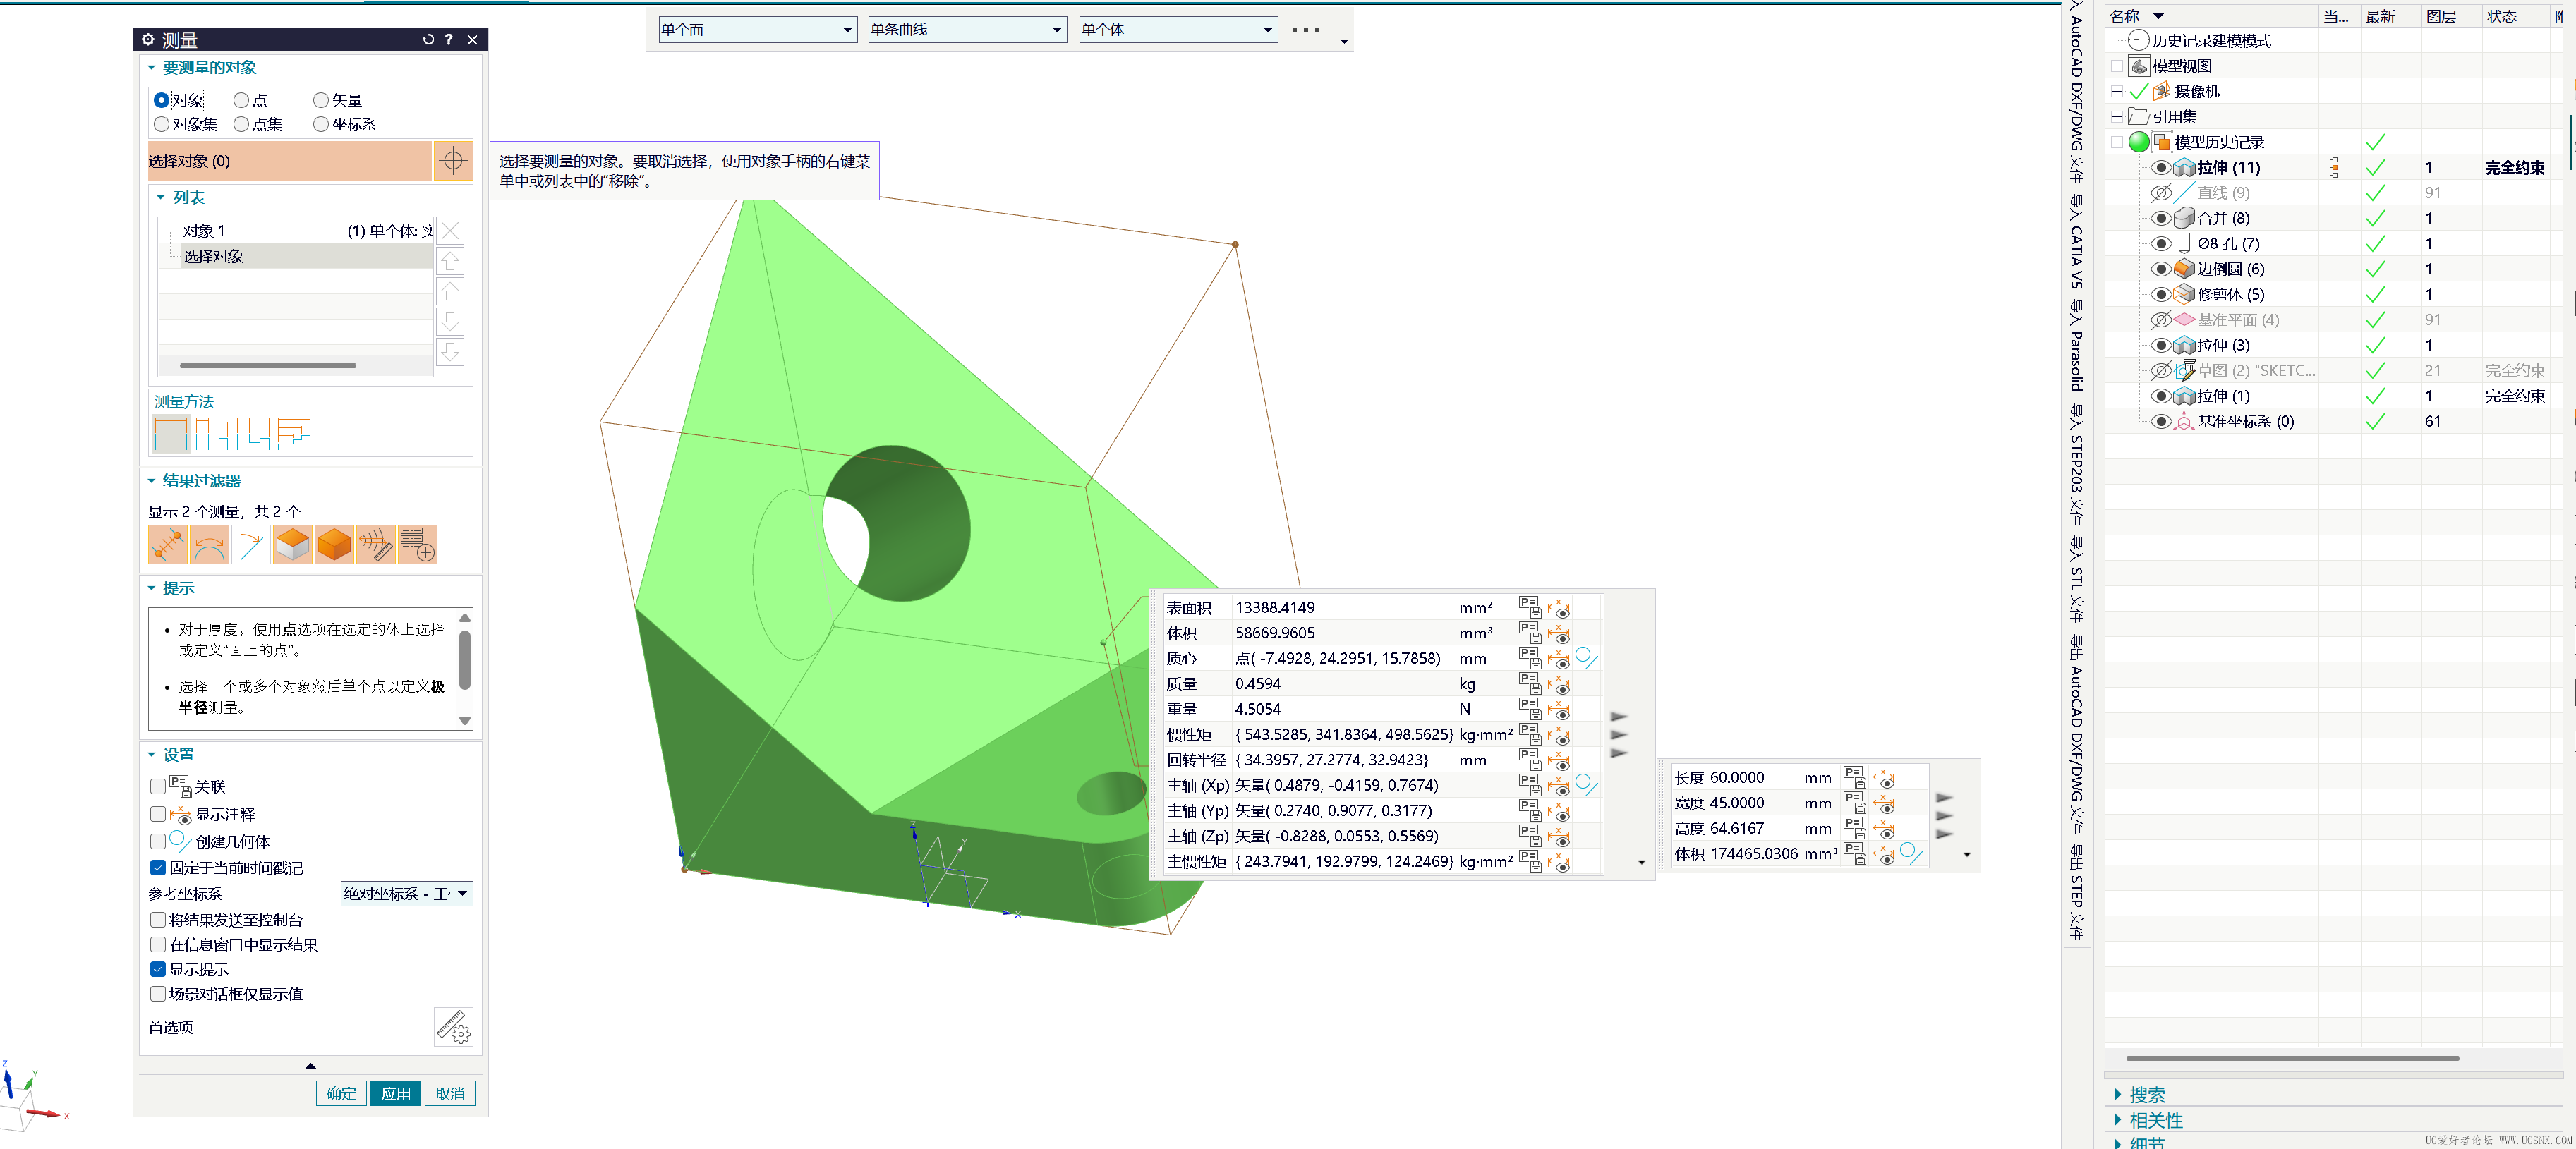Click annotation icon on length 60.0000 row
2576x1149 pixels.
point(1883,777)
